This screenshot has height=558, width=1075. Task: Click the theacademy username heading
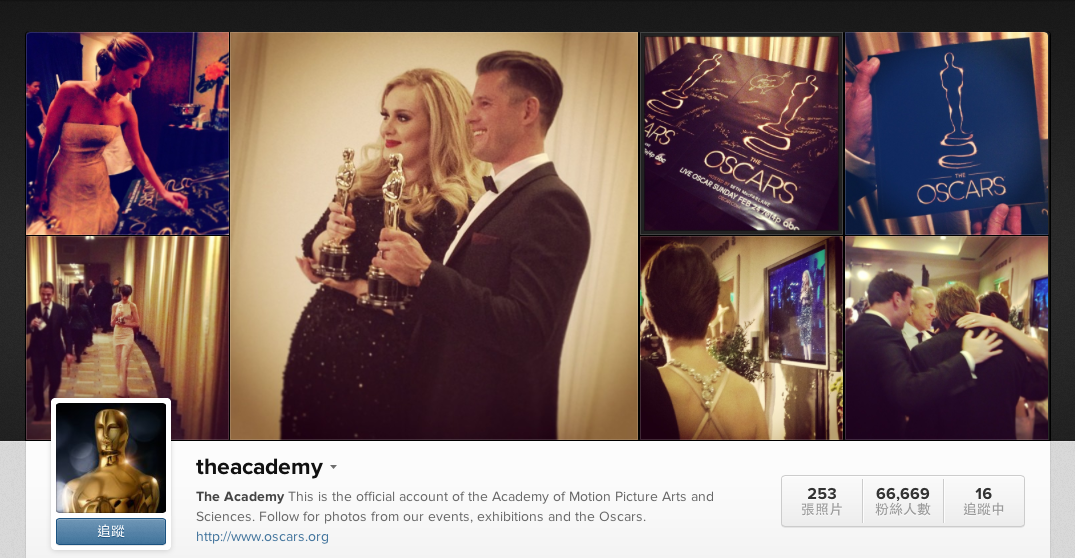tap(259, 467)
